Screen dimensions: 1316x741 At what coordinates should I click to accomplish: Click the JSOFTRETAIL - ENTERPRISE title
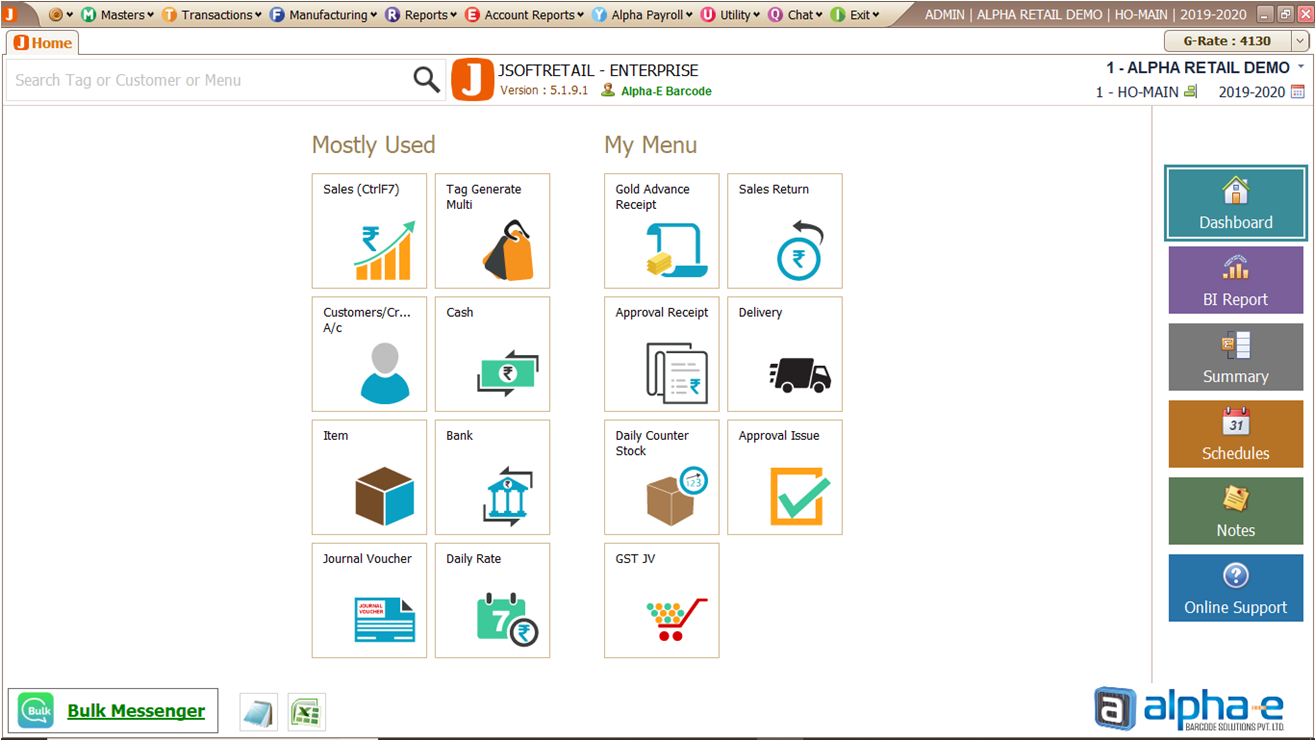point(598,70)
